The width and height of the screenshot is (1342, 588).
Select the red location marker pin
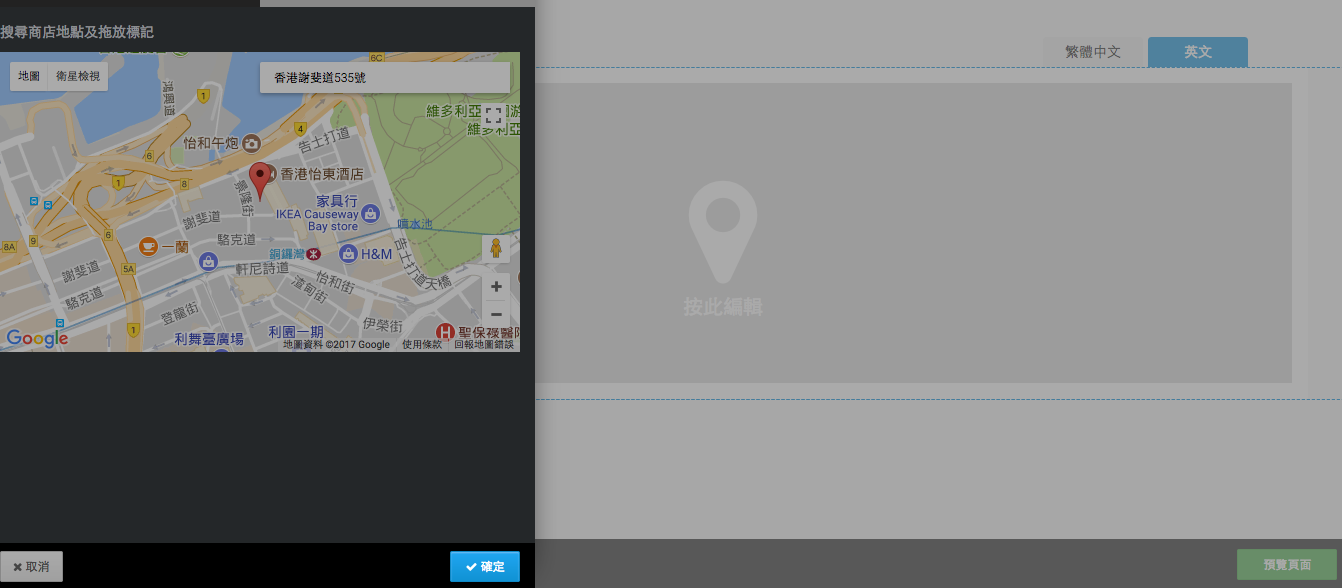(260, 180)
